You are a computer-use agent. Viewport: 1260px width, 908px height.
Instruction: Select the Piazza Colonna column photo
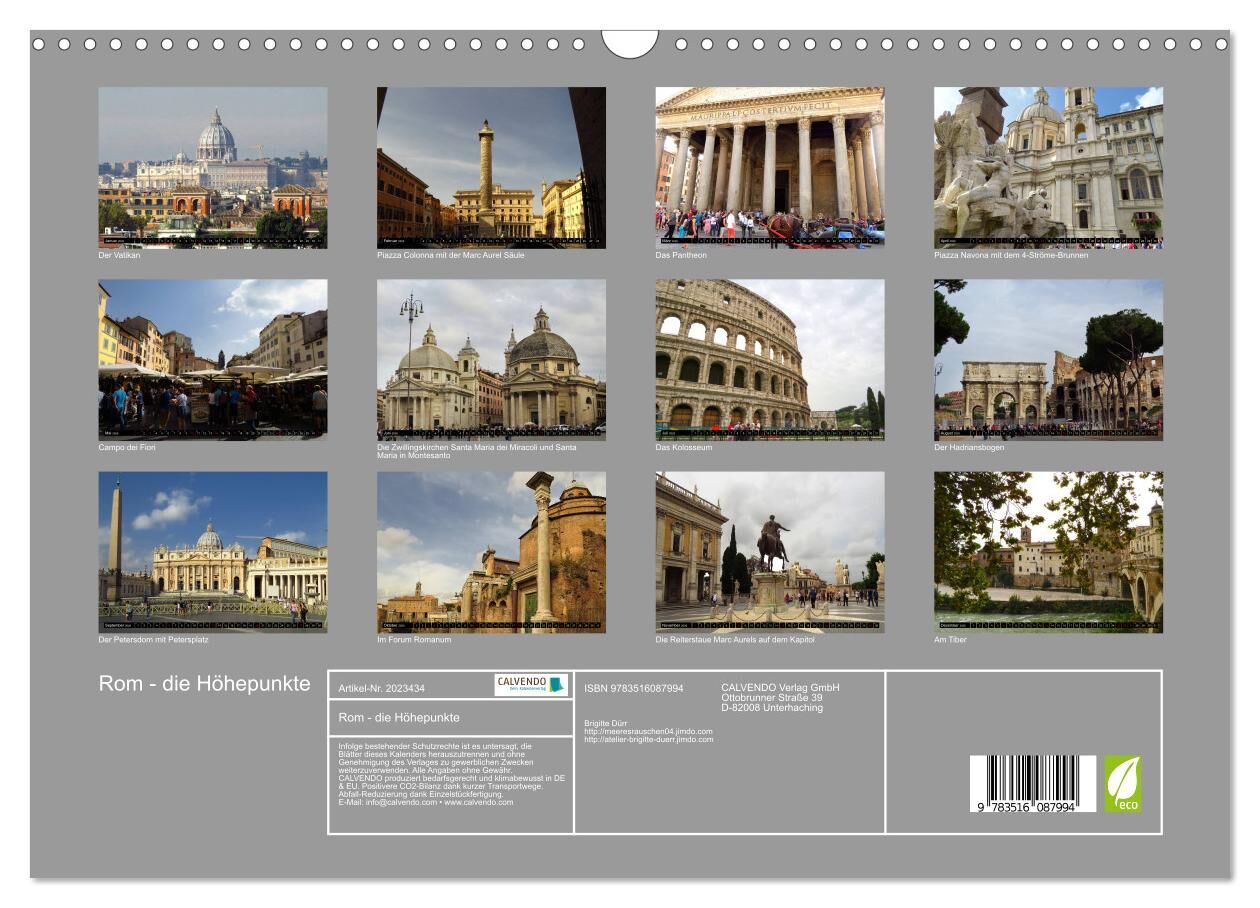pyautogui.click(x=491, y=167)
